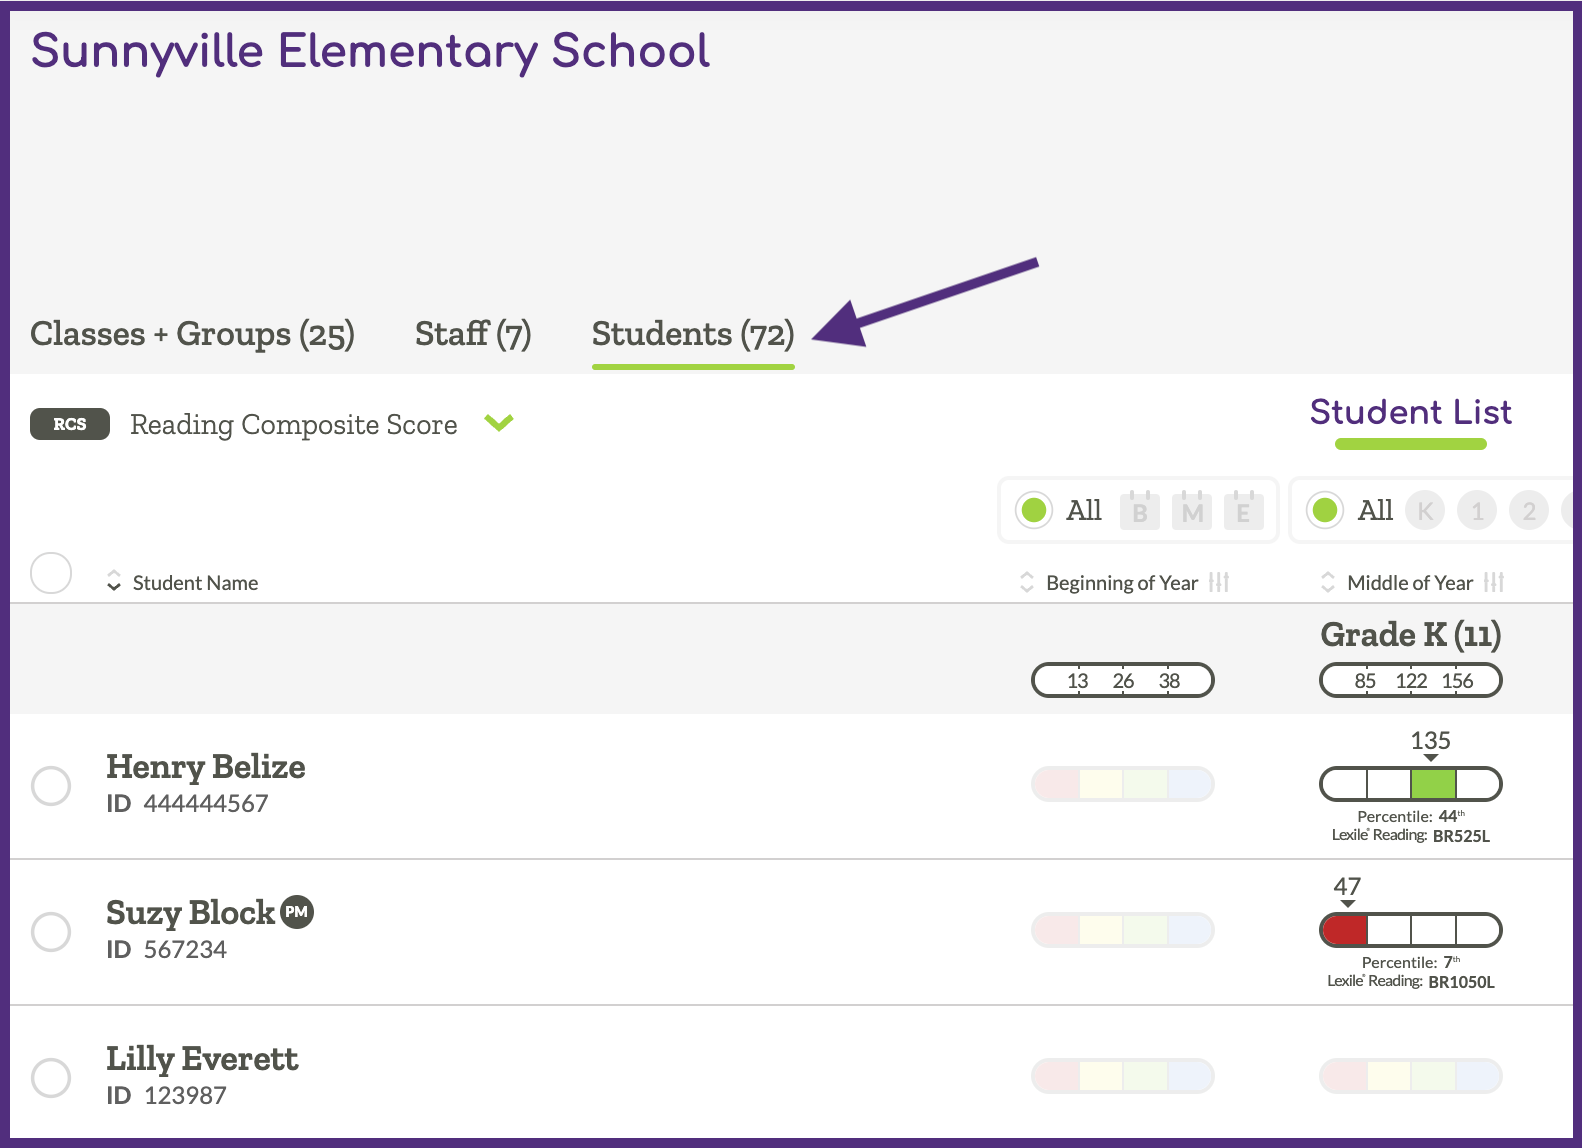This screenshot has height=1148, width=1582.
Task: Filter students by grade K icon
Action: (x=1425, y=510)
